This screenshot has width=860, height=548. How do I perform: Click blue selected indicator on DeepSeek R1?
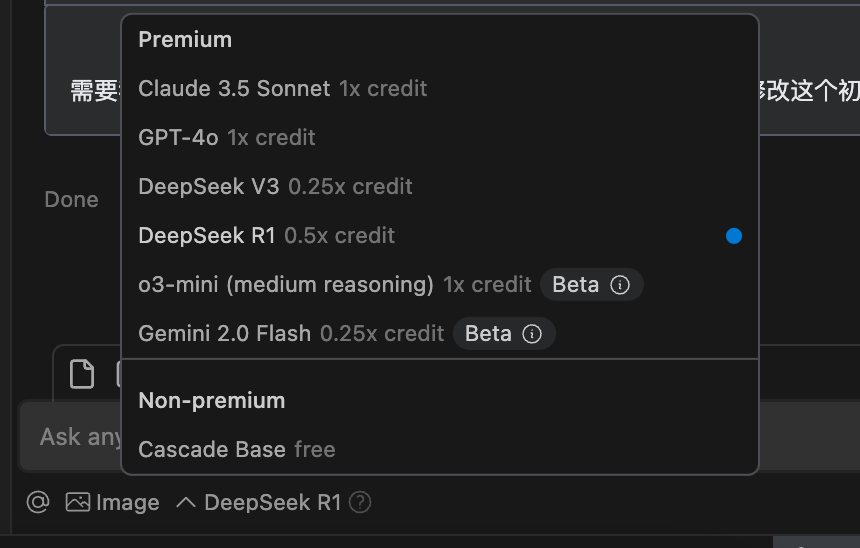point(733,235)
